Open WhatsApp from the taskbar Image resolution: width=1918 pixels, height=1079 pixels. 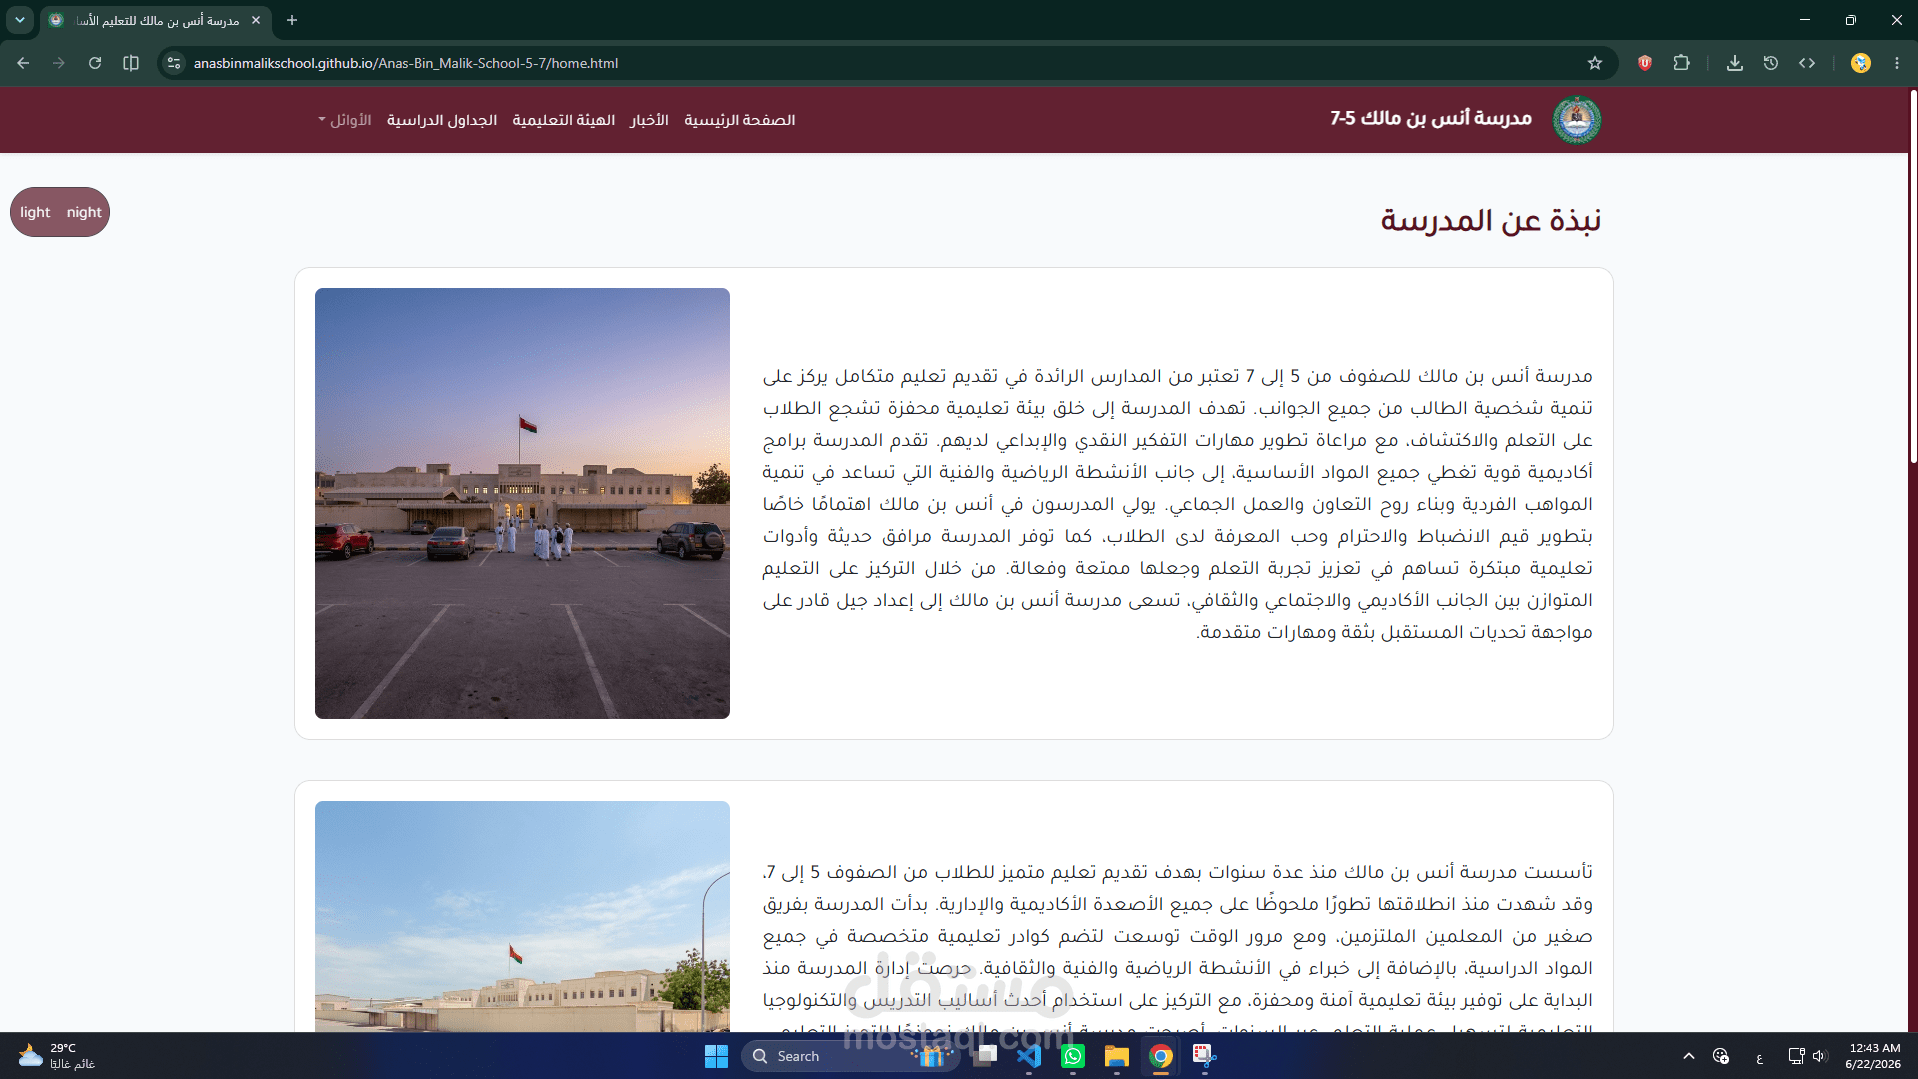(1073, 1056)
